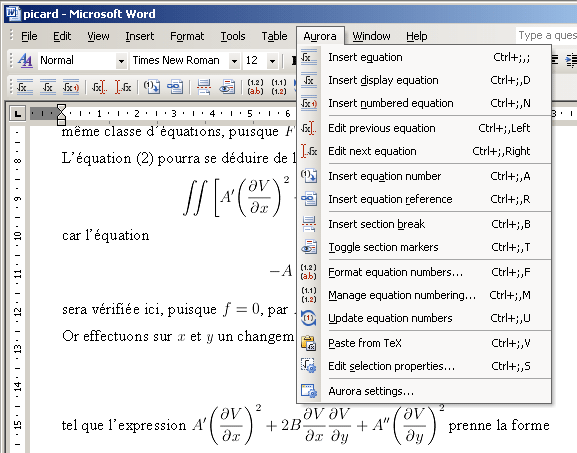Open the File menu
This screenshot has width=577, height=453.
pos(29,36)
